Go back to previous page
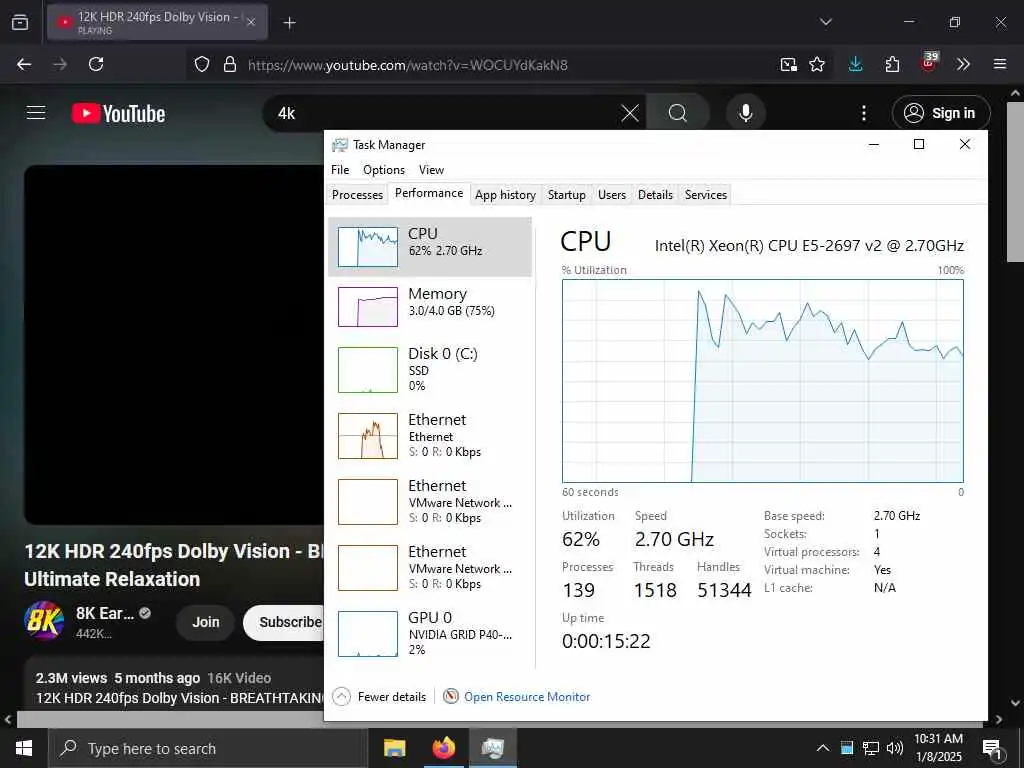 point(24,64)
